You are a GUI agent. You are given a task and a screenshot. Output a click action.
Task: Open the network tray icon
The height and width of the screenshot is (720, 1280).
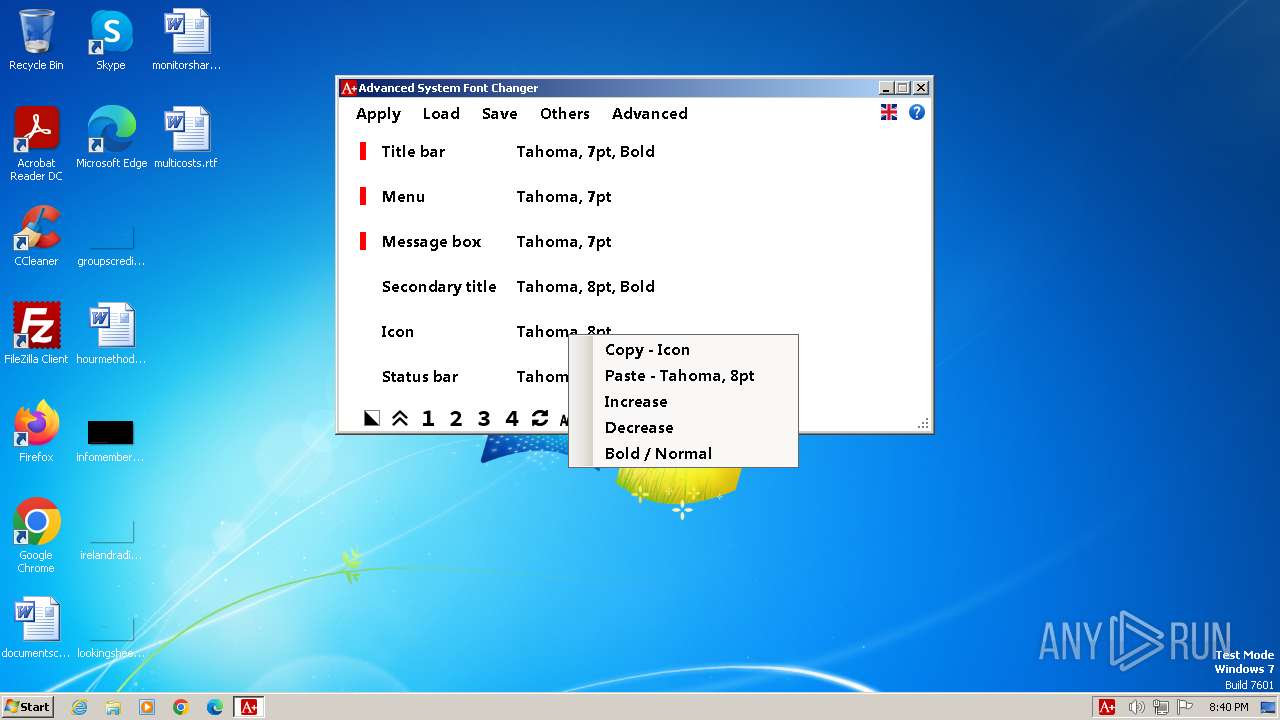(1161, 707)
